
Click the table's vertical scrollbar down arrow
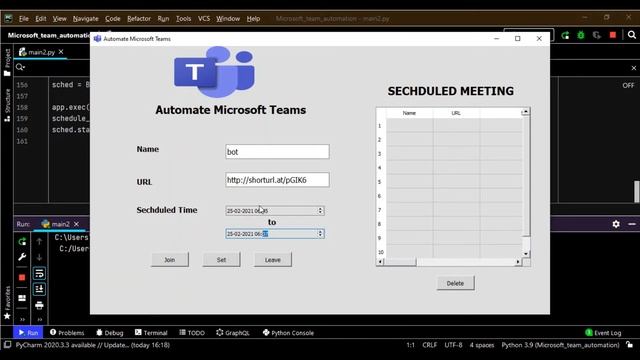526,254
